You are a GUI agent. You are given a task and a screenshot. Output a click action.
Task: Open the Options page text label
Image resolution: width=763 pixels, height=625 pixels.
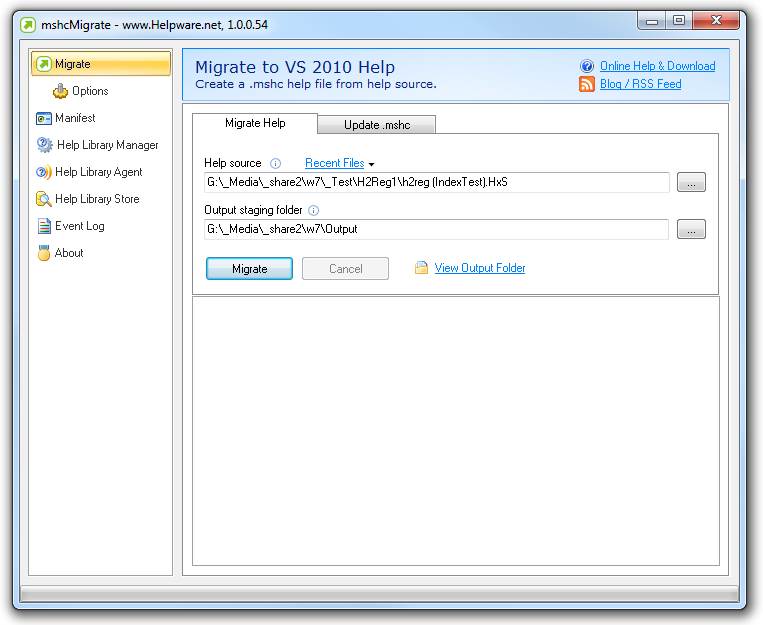[x=90, y=91]
